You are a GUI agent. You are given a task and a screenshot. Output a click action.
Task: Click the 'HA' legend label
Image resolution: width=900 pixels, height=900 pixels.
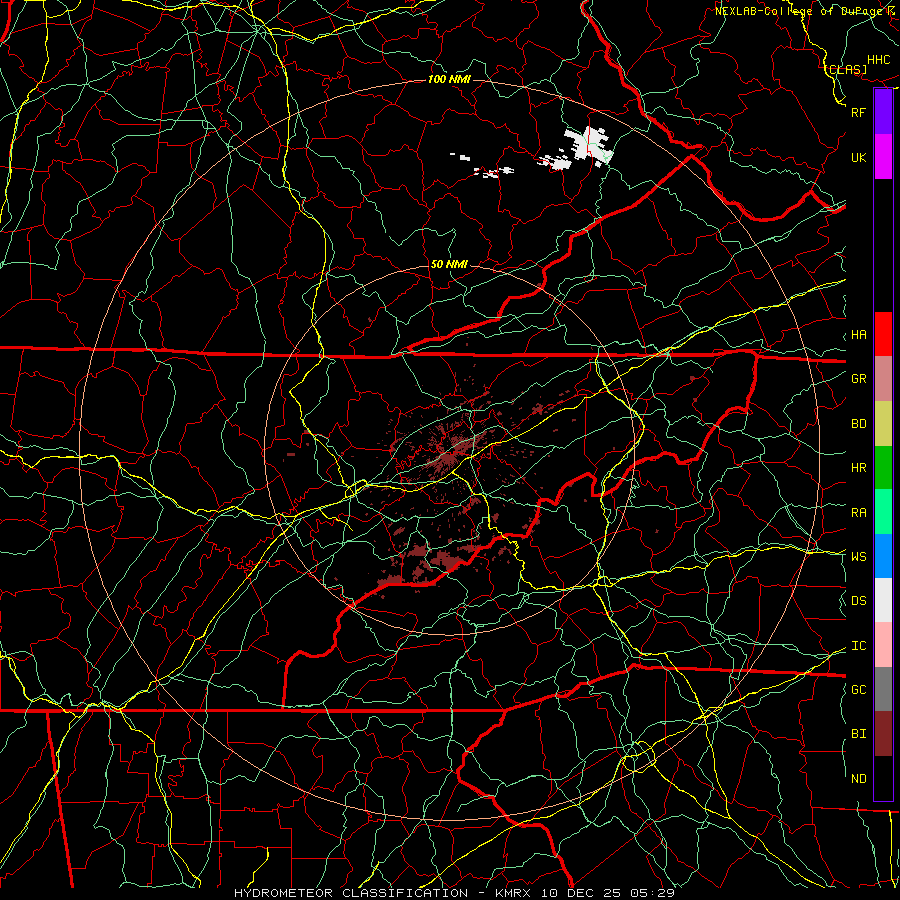point(859,335)
